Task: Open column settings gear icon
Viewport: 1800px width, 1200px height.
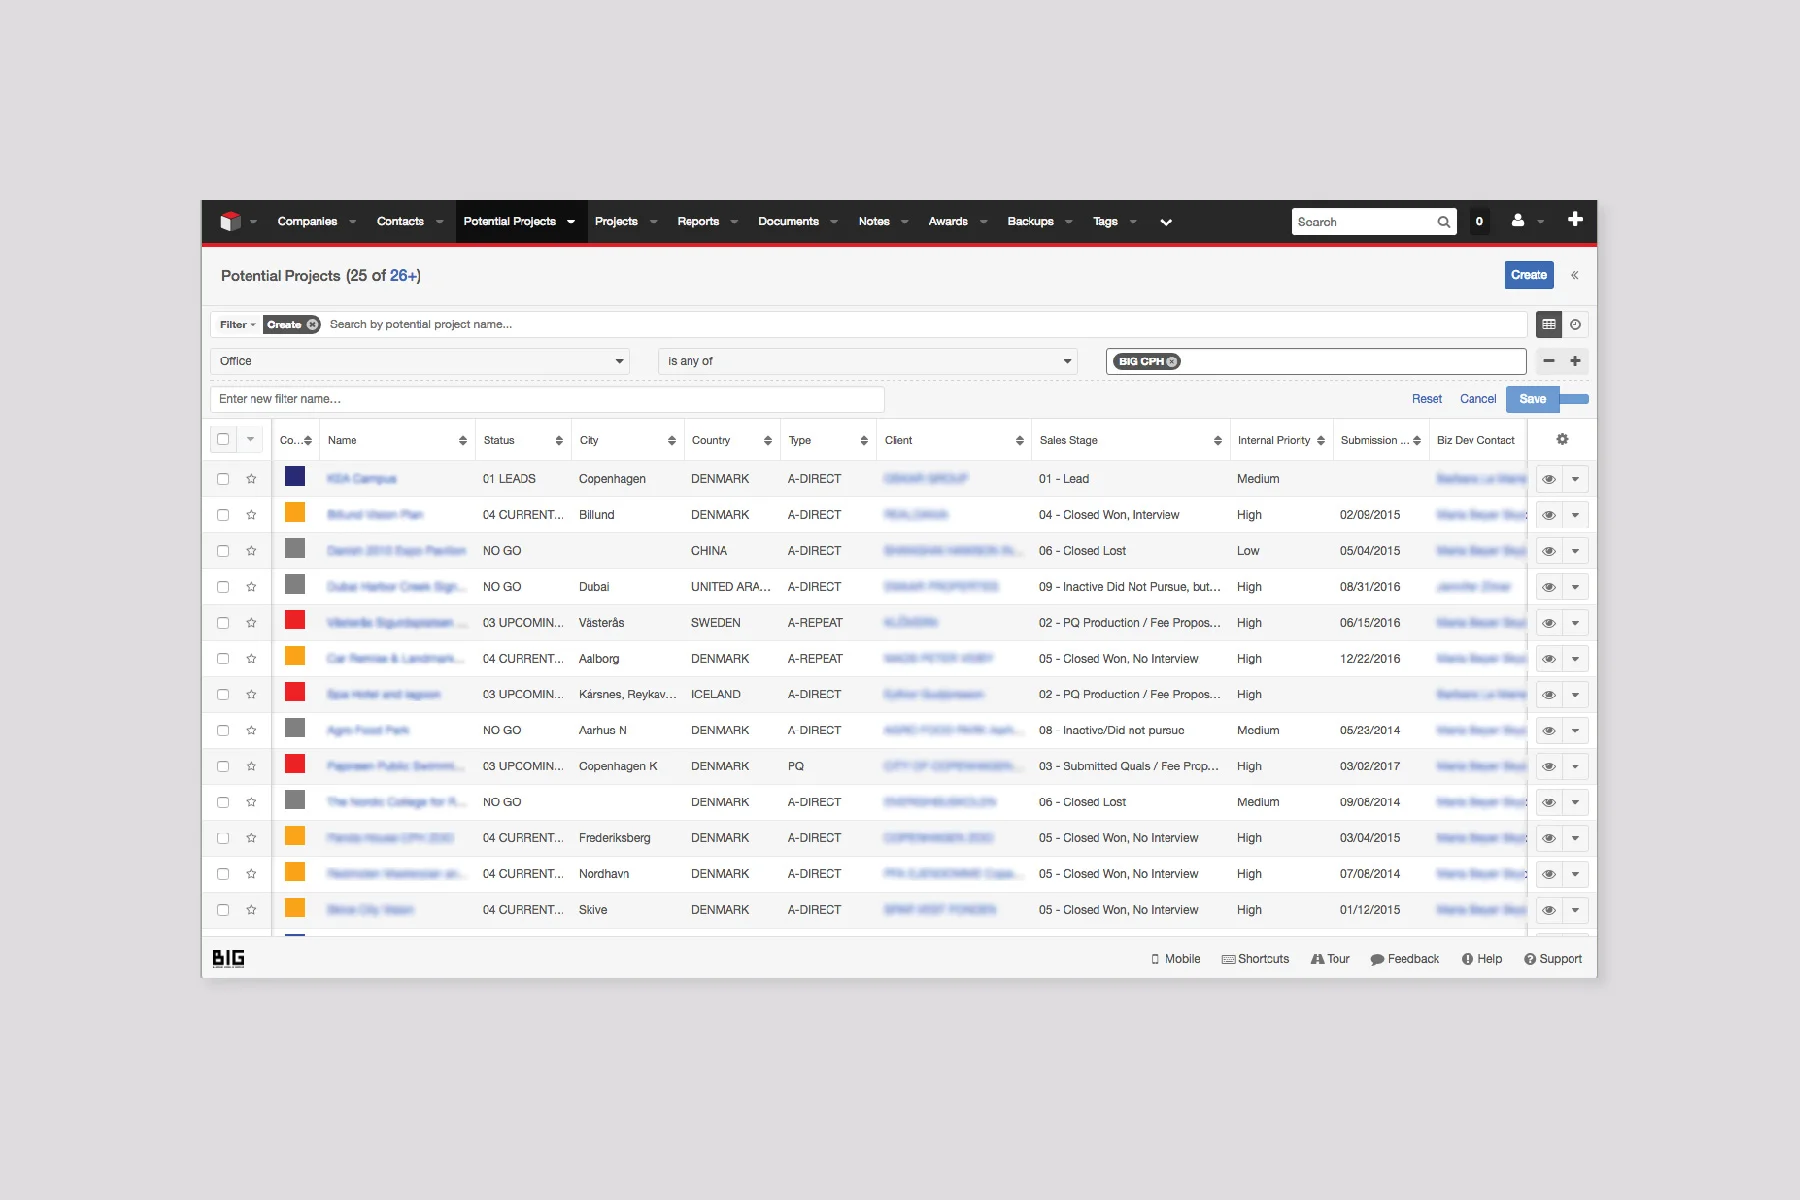Action: (x=1562, y=439)
